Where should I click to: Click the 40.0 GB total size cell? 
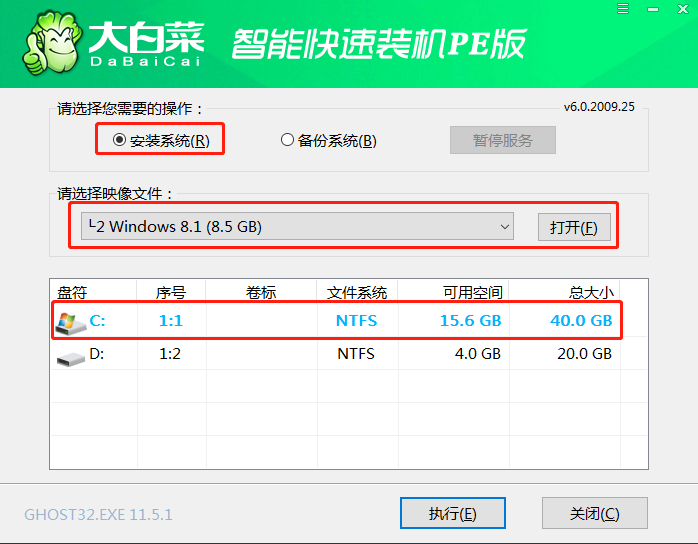pyautogui.click(x=581, y=321)
